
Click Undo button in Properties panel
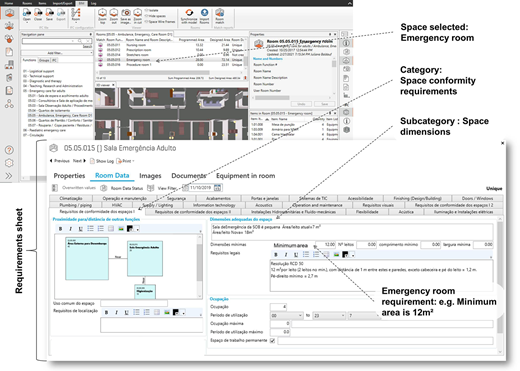(x=301, y=104)
